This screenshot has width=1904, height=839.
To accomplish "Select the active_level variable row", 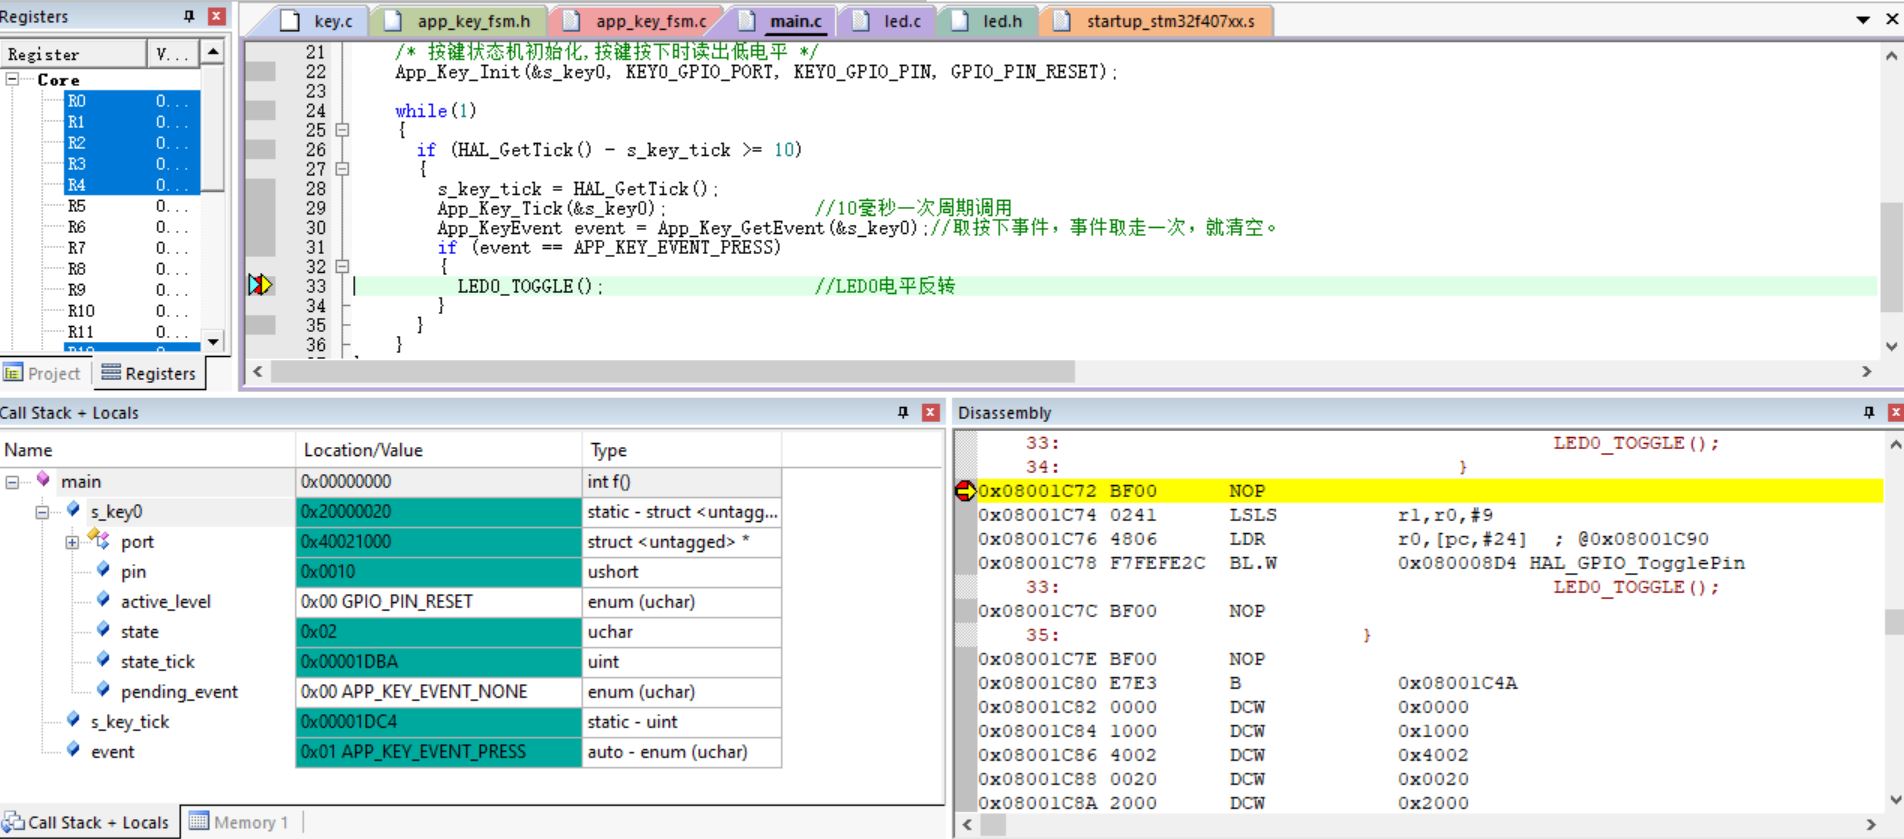I will point(390,602).
